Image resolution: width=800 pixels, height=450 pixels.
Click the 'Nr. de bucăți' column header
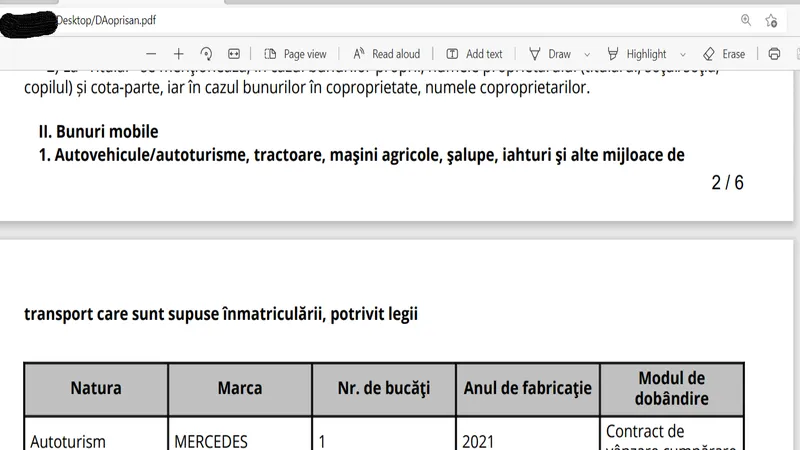pyautogui.click(x=384, y=389)
